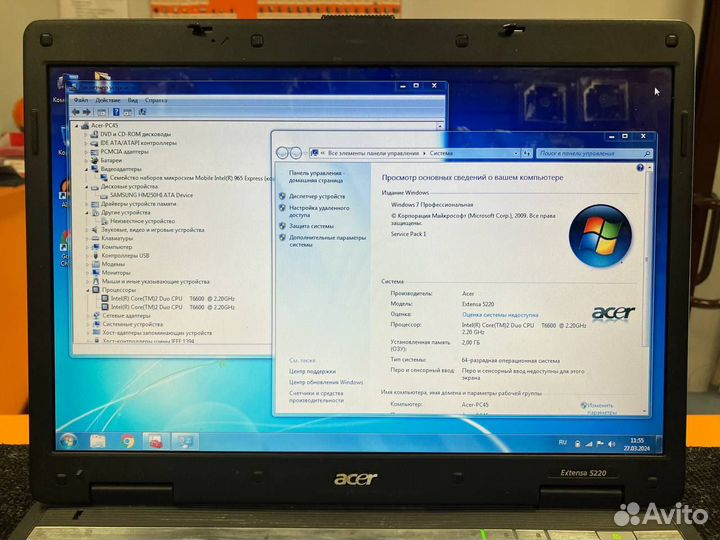The image size is (720, 540).
Task: Click the Компьютер category icon in tree
Action: coord(96,247)
